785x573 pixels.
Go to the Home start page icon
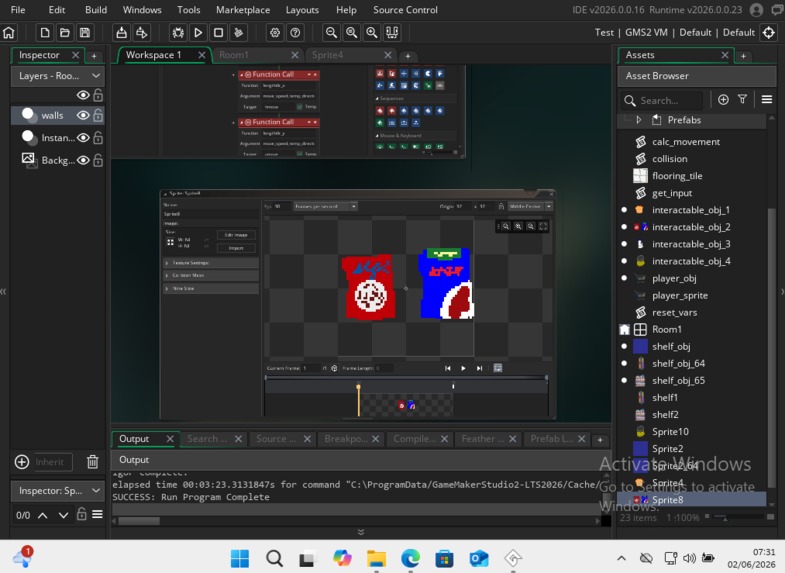pos(9,33)
